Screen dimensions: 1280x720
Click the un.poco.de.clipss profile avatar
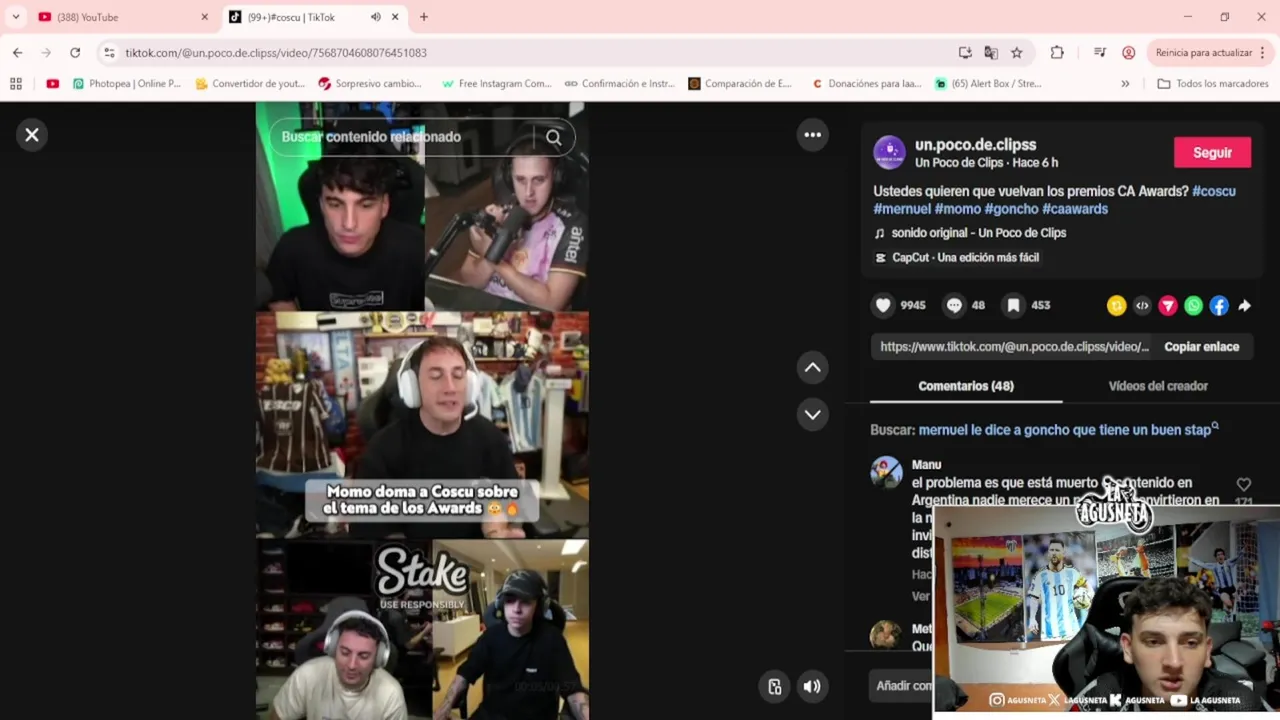[x=889, y=152]
